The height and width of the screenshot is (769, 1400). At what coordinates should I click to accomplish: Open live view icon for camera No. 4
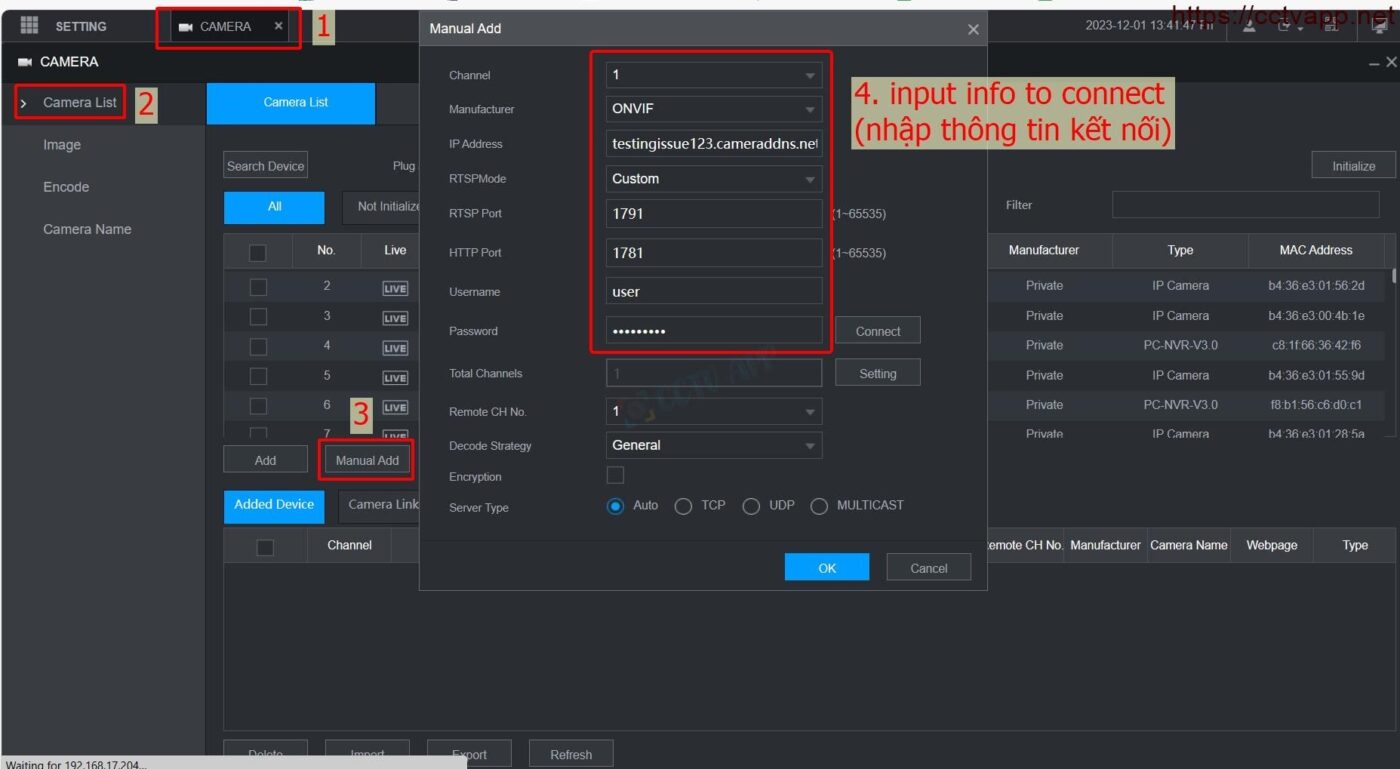point(395,348)
